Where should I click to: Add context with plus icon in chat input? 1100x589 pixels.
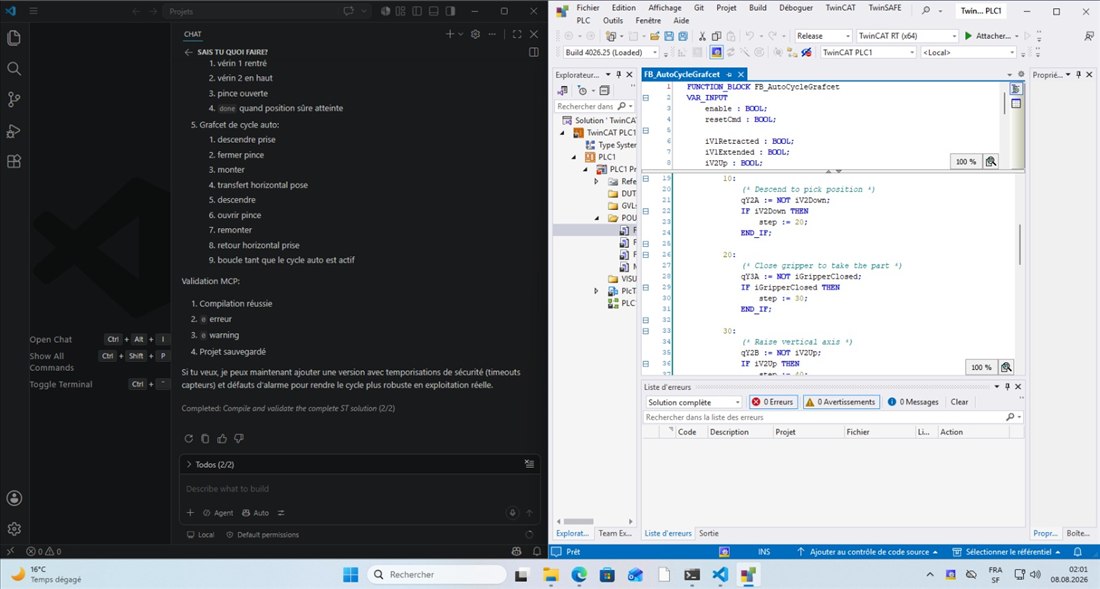point(190,513)
